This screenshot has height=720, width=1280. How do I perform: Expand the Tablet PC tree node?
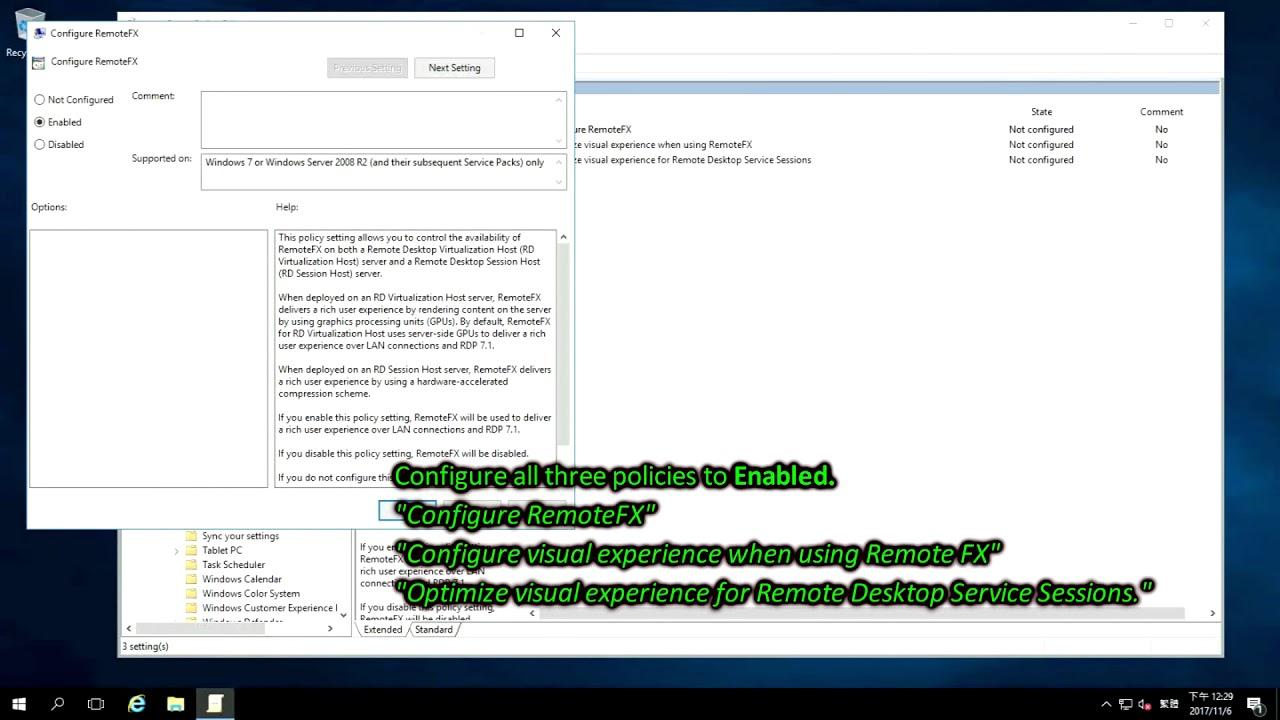tap(177, 551)
